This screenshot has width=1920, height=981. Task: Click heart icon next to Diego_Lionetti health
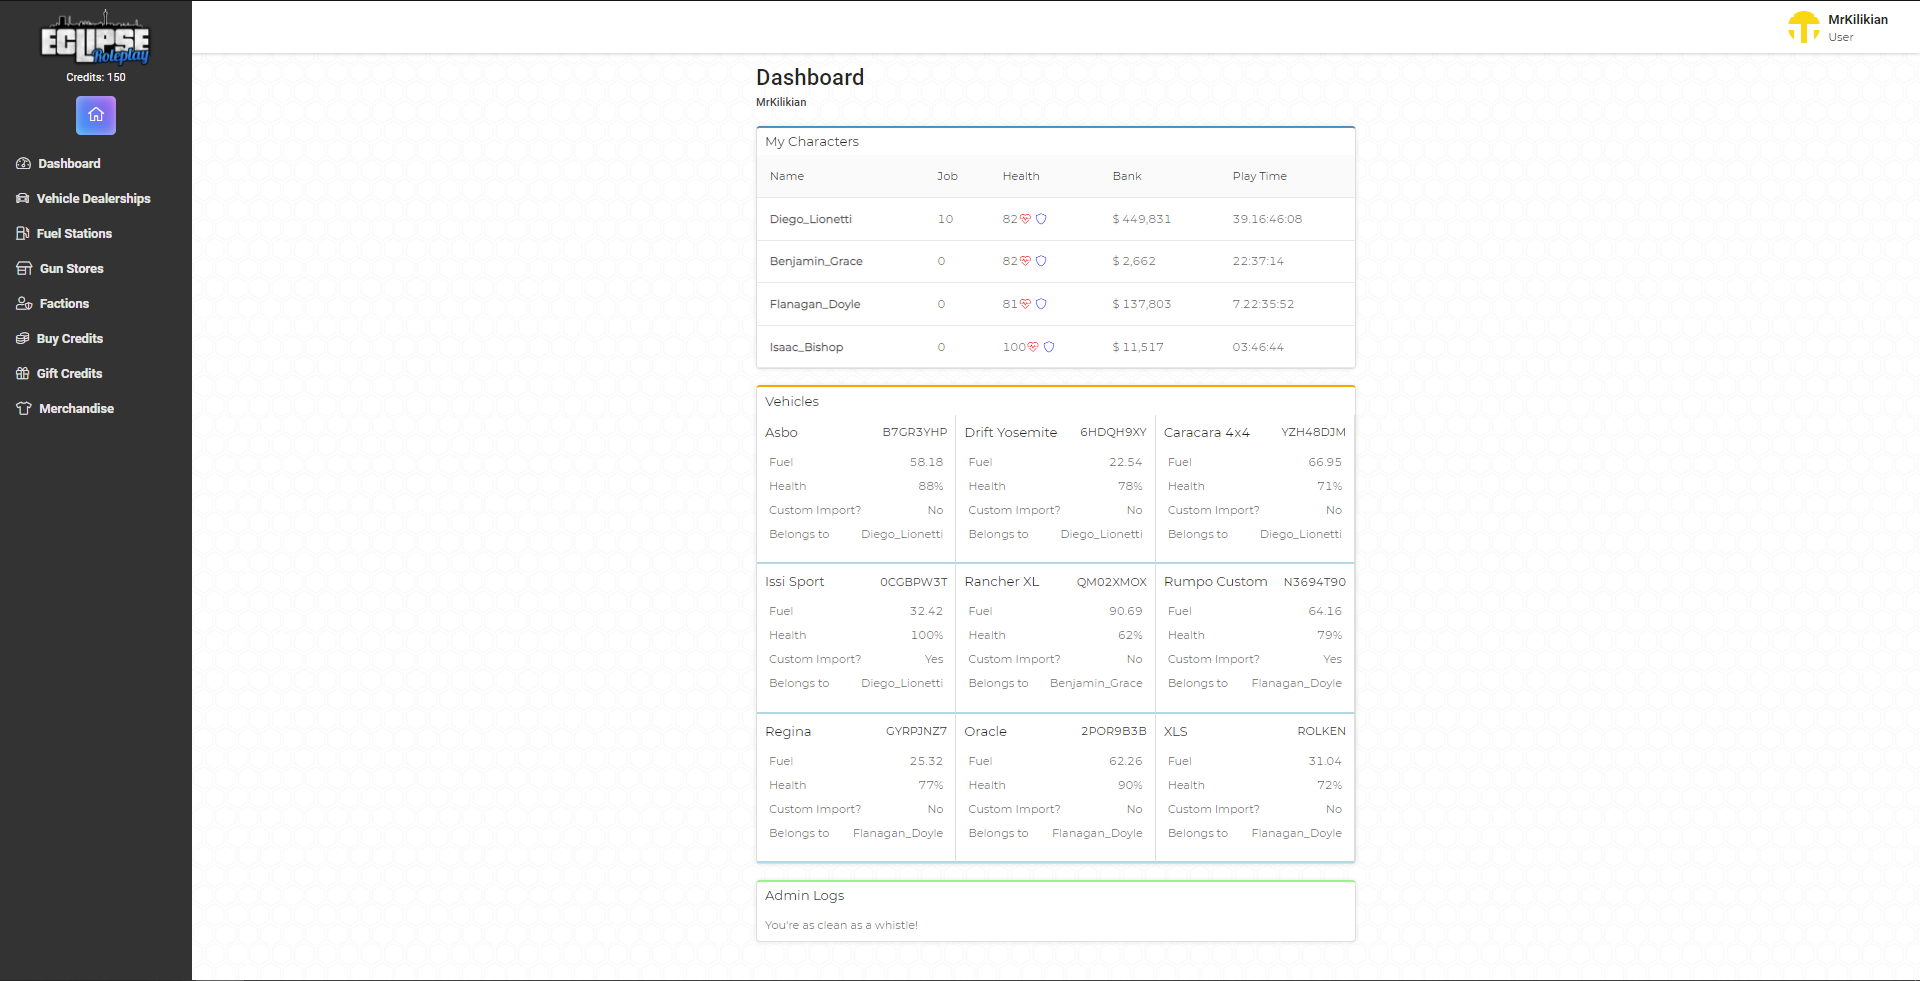click(x=1025, y=219)
